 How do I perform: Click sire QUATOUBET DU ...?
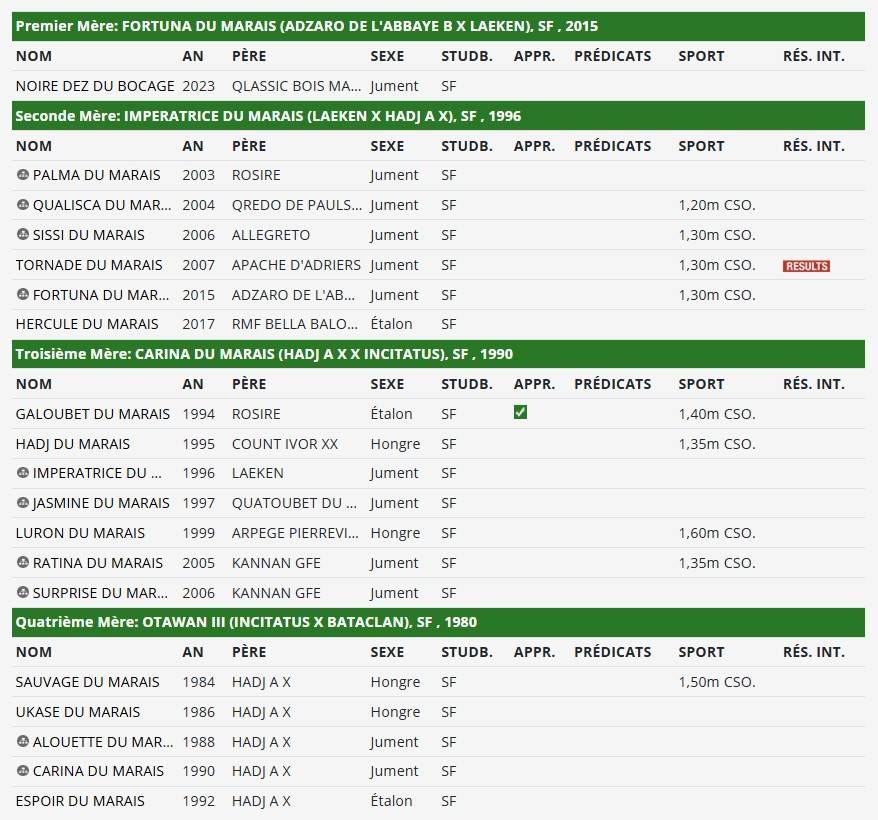click(x=294, y=504)
